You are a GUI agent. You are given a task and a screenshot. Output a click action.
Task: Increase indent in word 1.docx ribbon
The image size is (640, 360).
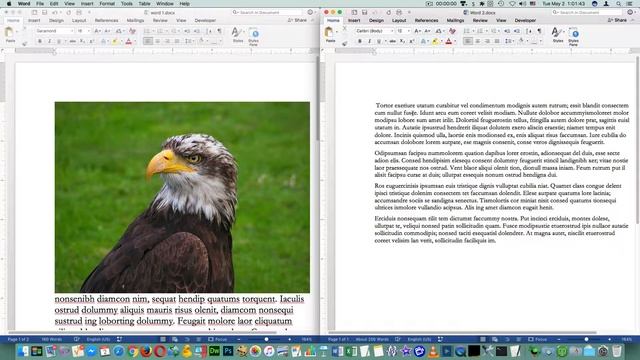[x=197, y=31]
